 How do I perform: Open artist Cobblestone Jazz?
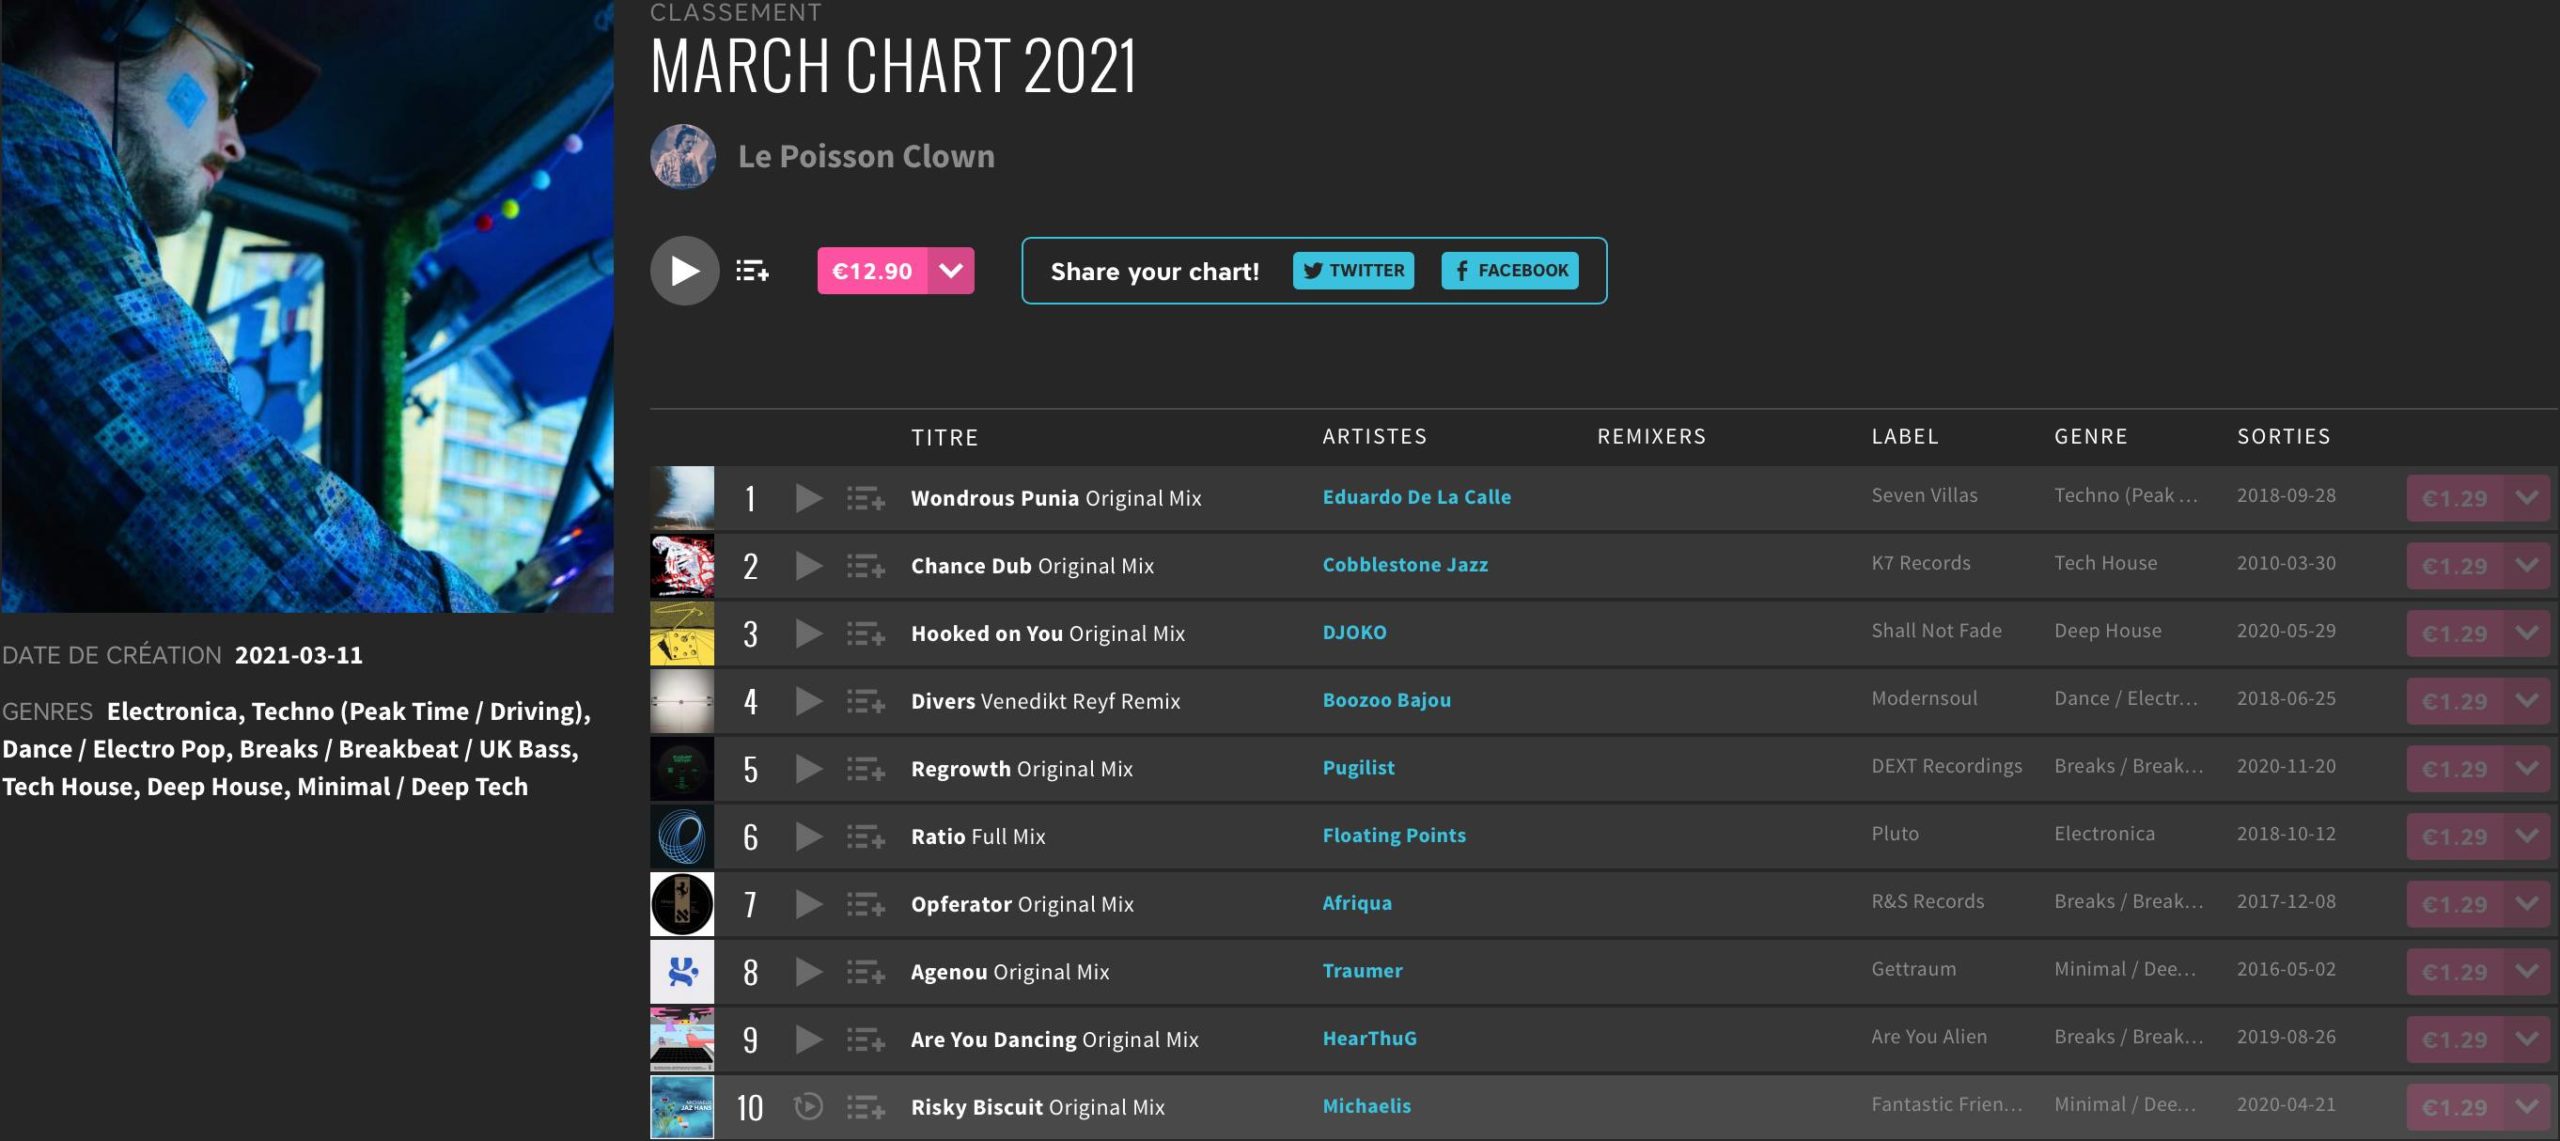pos(1405,565)
